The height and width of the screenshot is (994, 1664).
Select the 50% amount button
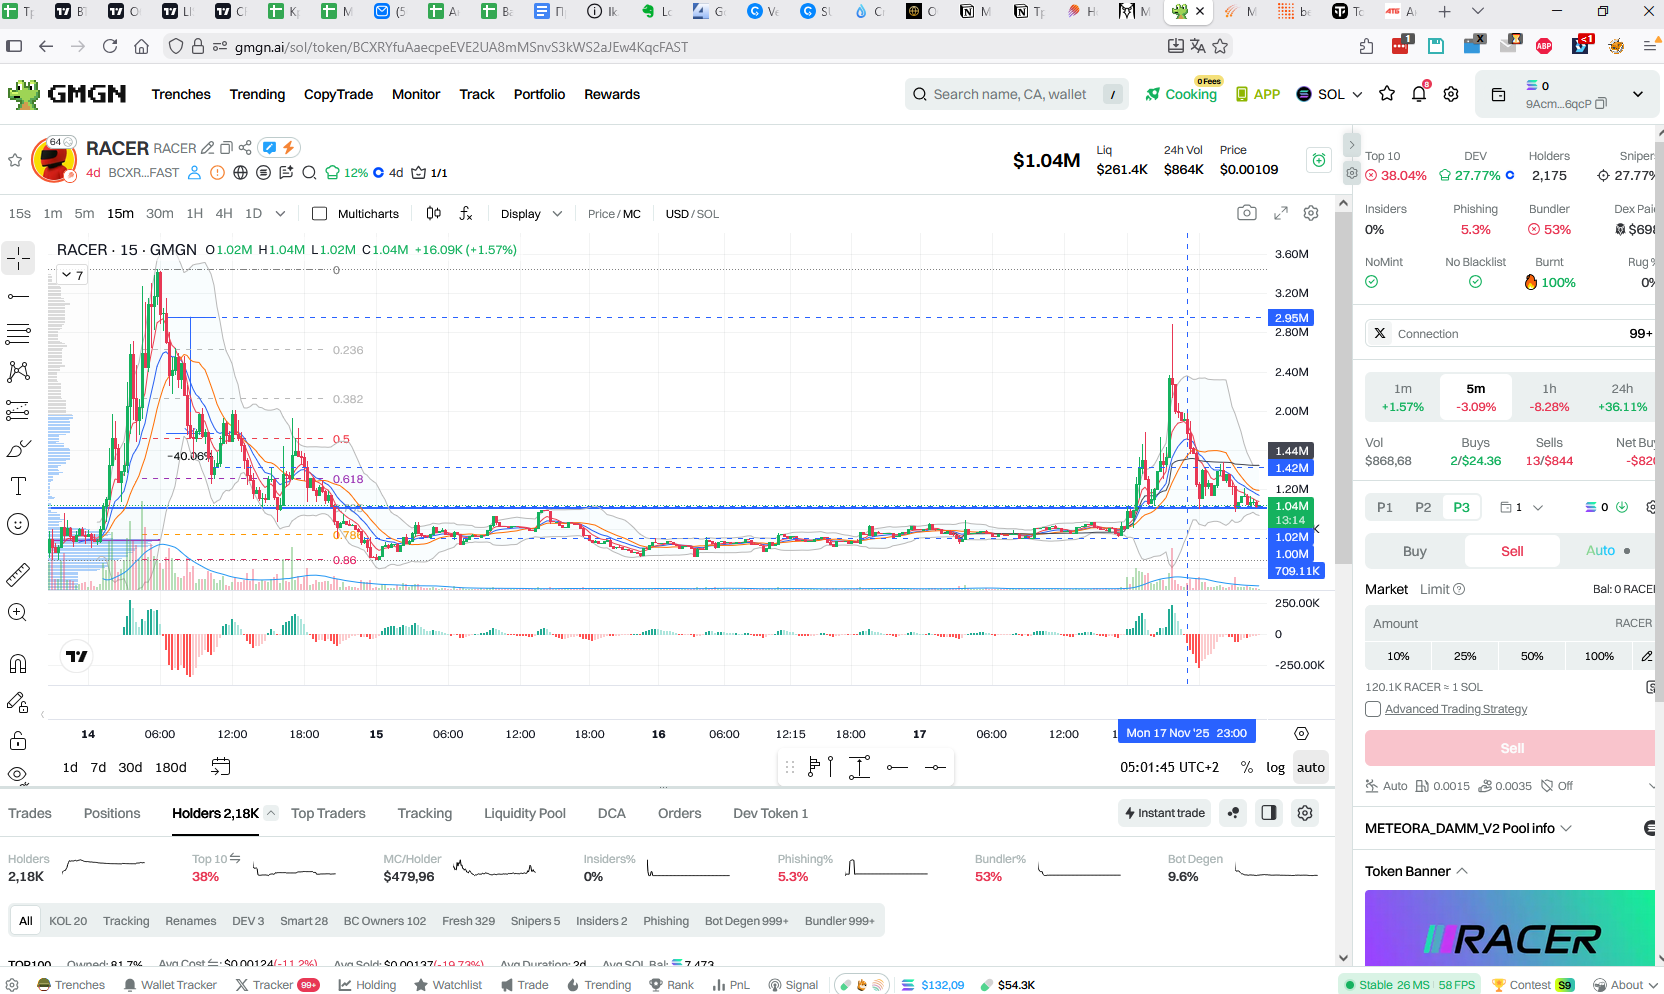[1532, 656]
